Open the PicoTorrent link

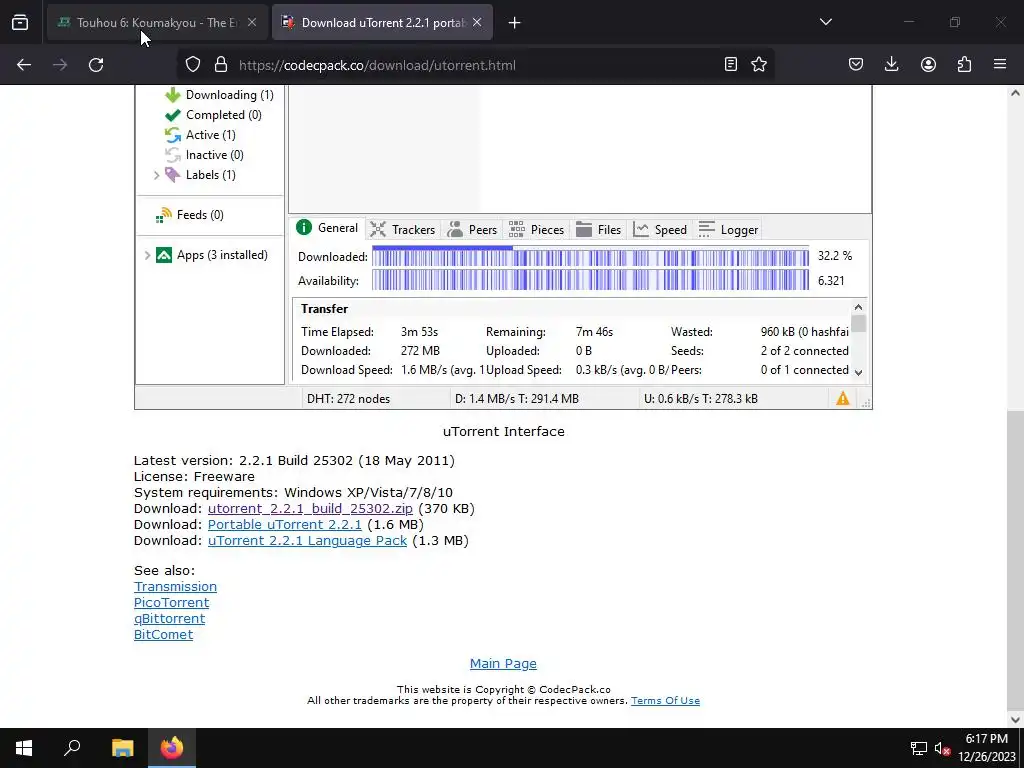click(172, 603)
